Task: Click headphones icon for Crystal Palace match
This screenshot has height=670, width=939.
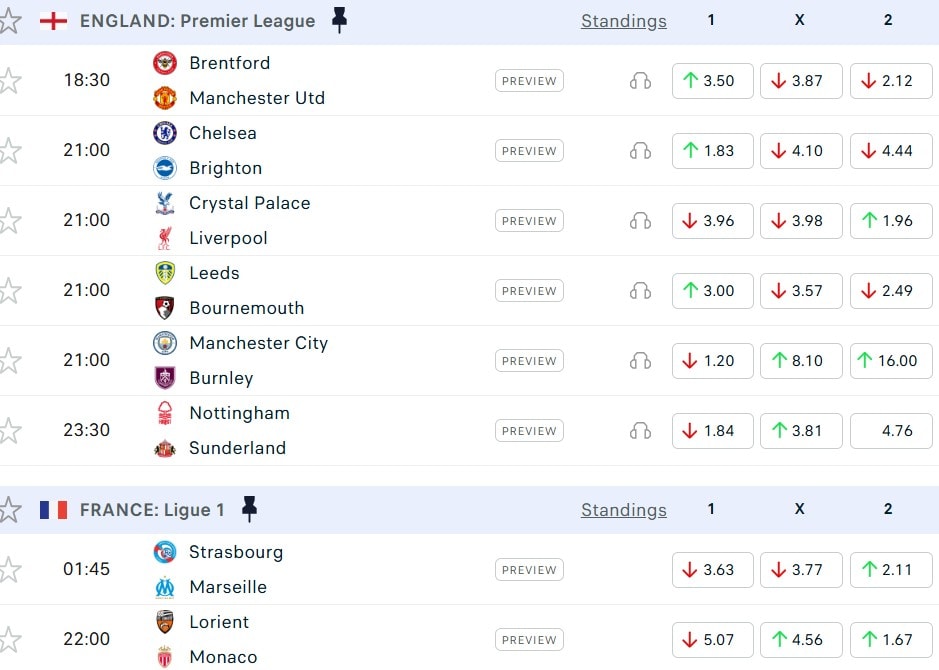Action: pos(640,221)
